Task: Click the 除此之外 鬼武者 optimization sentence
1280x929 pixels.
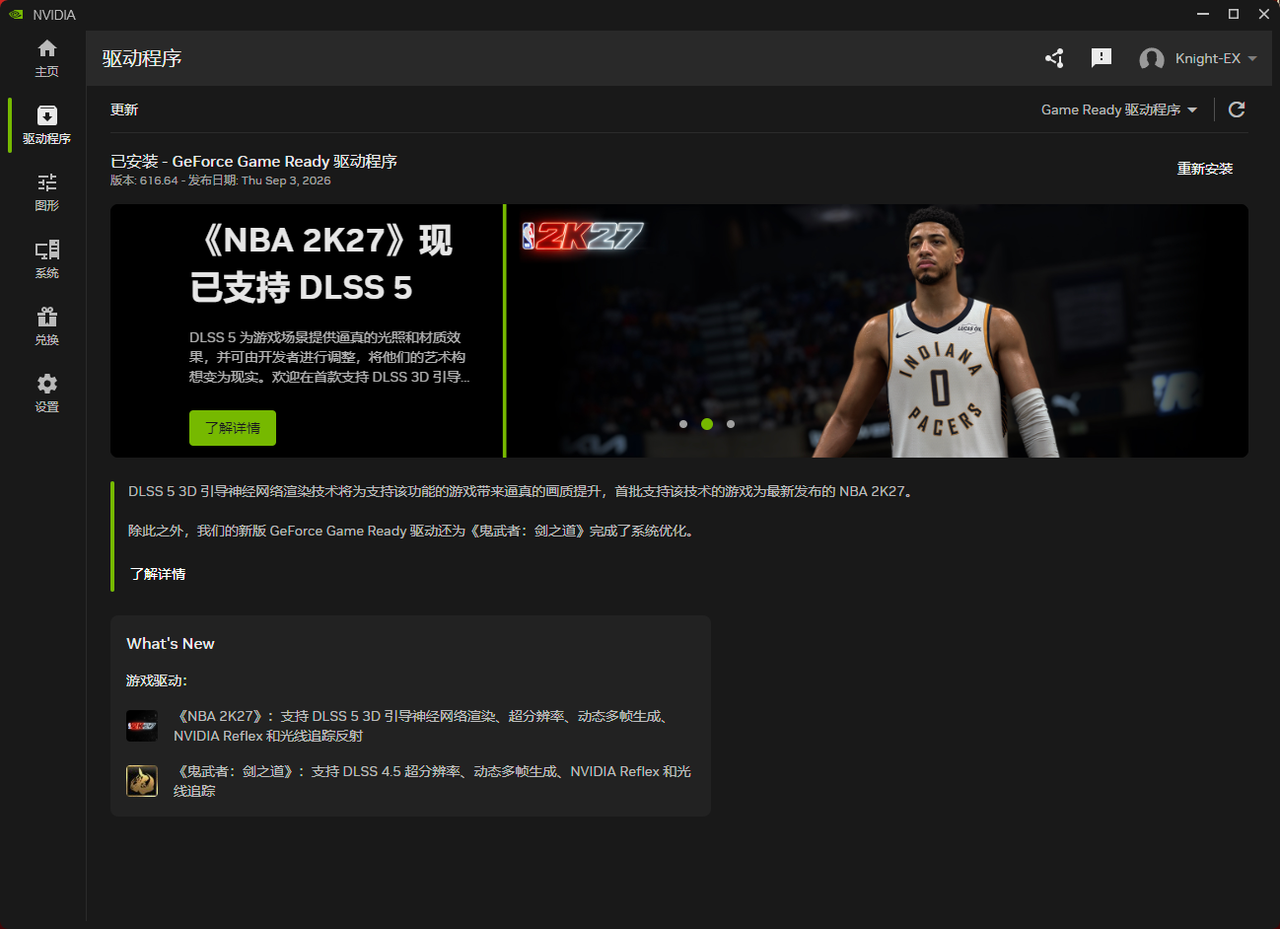Action: coord(411,531)
